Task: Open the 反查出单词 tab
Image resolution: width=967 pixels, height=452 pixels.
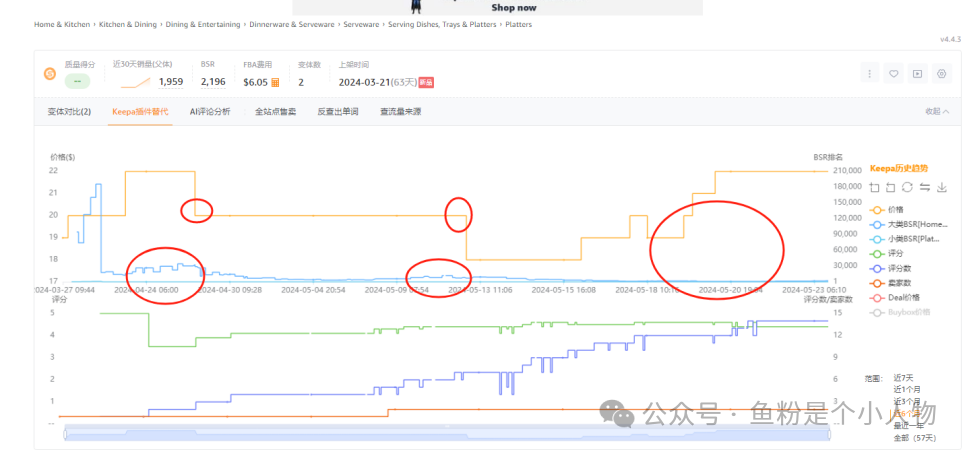Action: click(338, 112)
